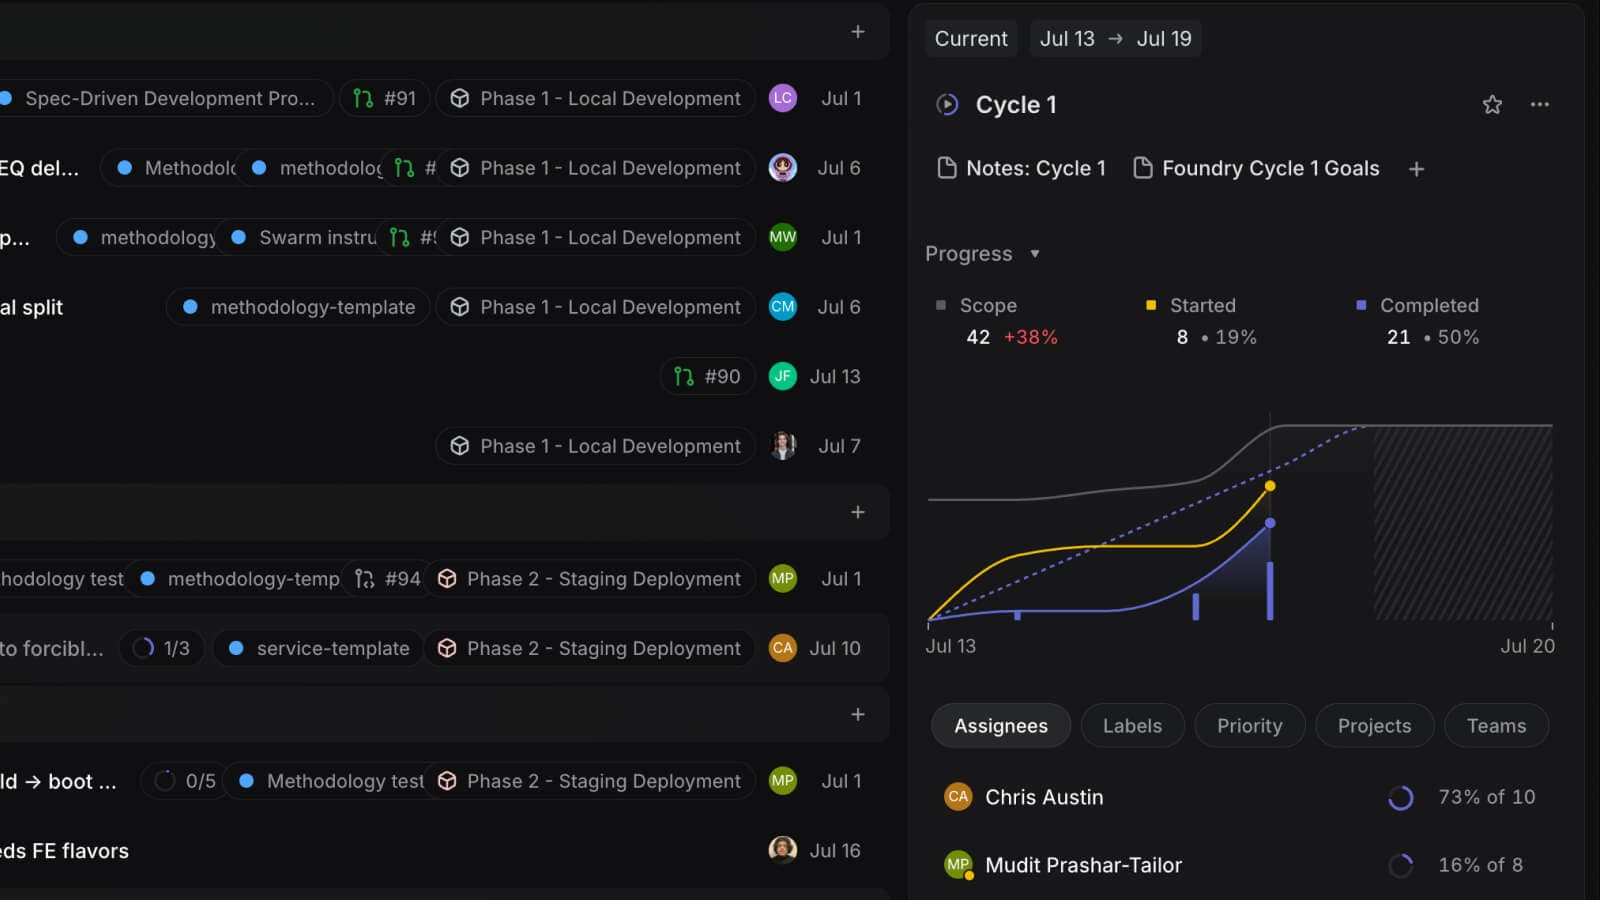Click the LC assignee avatar

point(783,98)
